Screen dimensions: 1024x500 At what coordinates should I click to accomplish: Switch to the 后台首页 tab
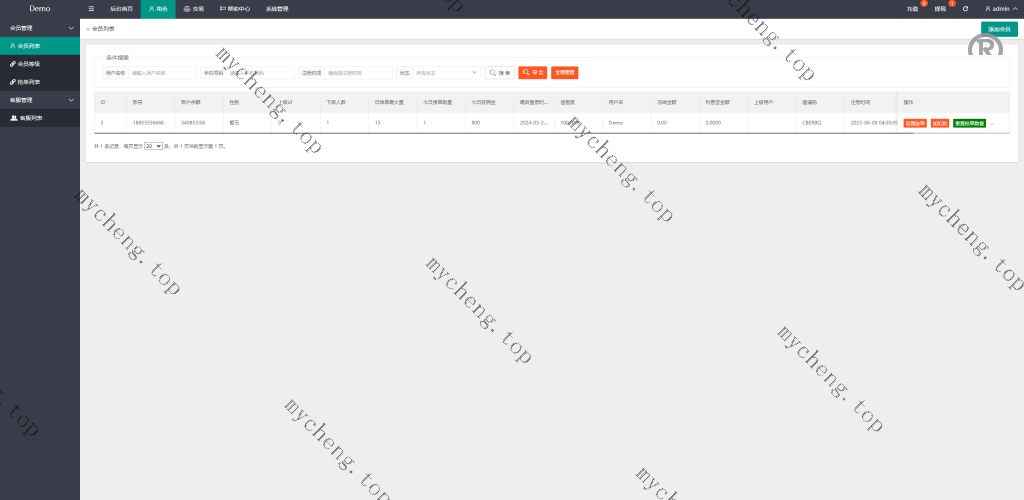click(x=120, y=8)
